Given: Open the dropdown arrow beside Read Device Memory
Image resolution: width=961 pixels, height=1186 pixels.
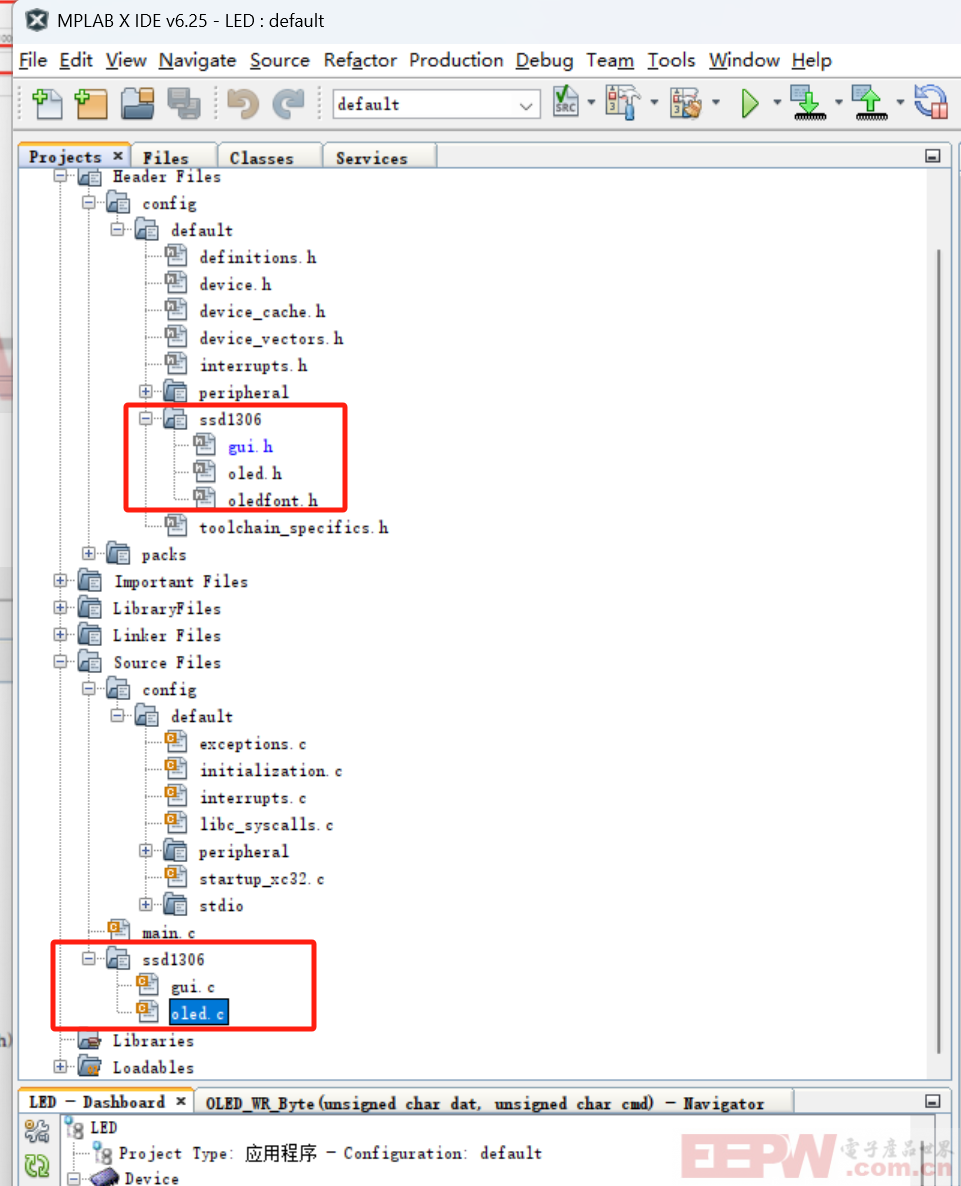Looking at the screenshot, I should tap(900, 103).
